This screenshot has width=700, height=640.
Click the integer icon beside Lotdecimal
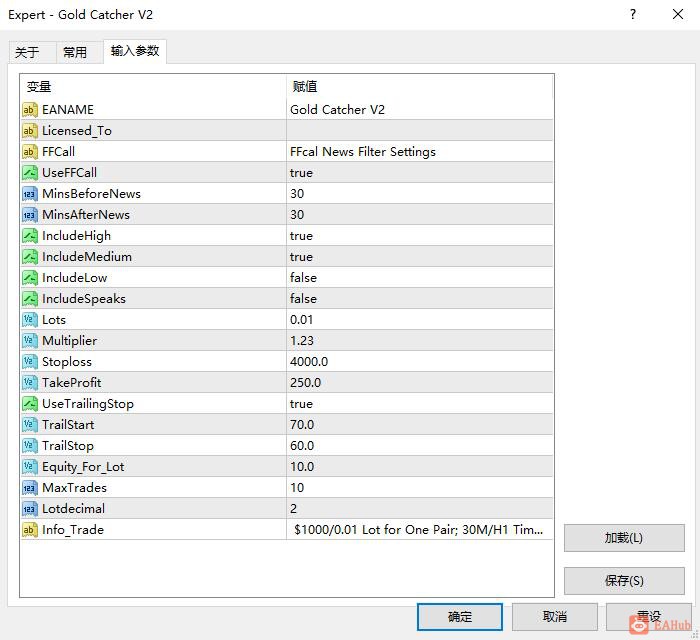29,509
